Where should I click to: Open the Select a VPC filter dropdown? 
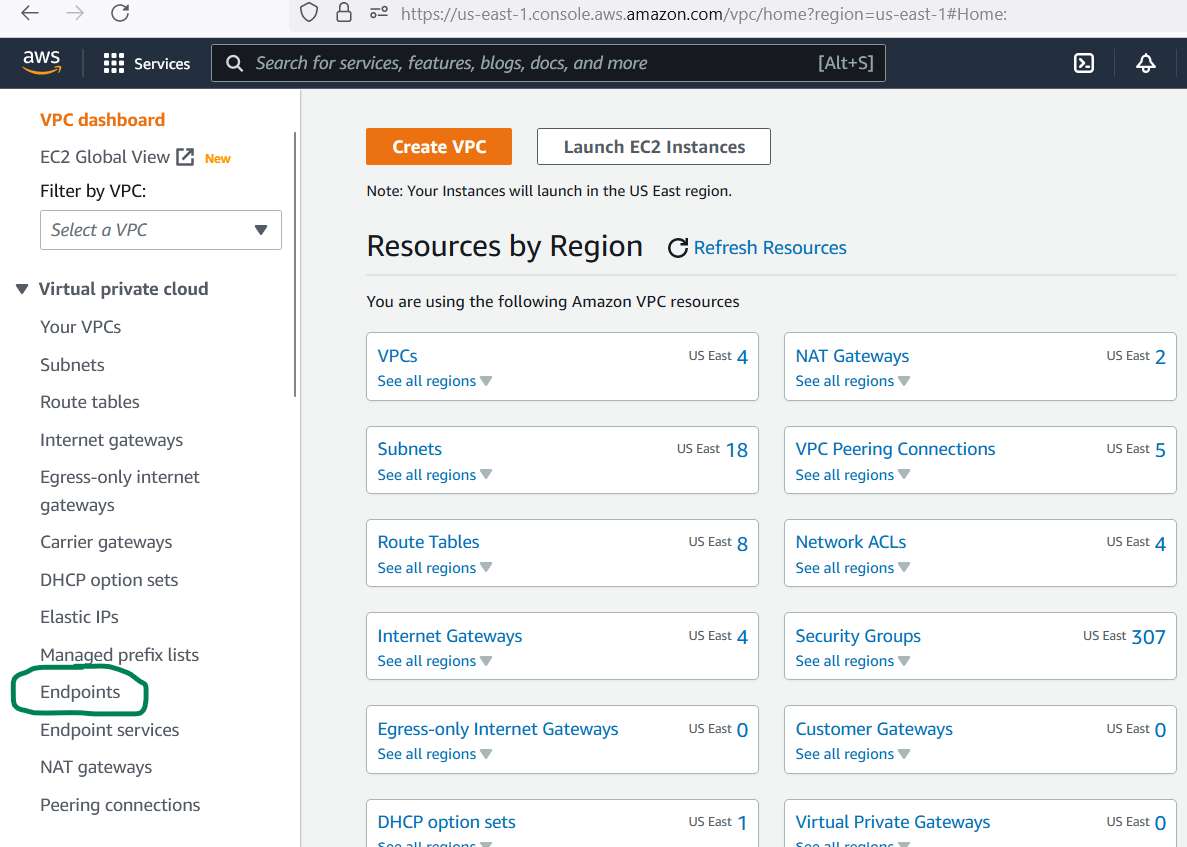160,230
